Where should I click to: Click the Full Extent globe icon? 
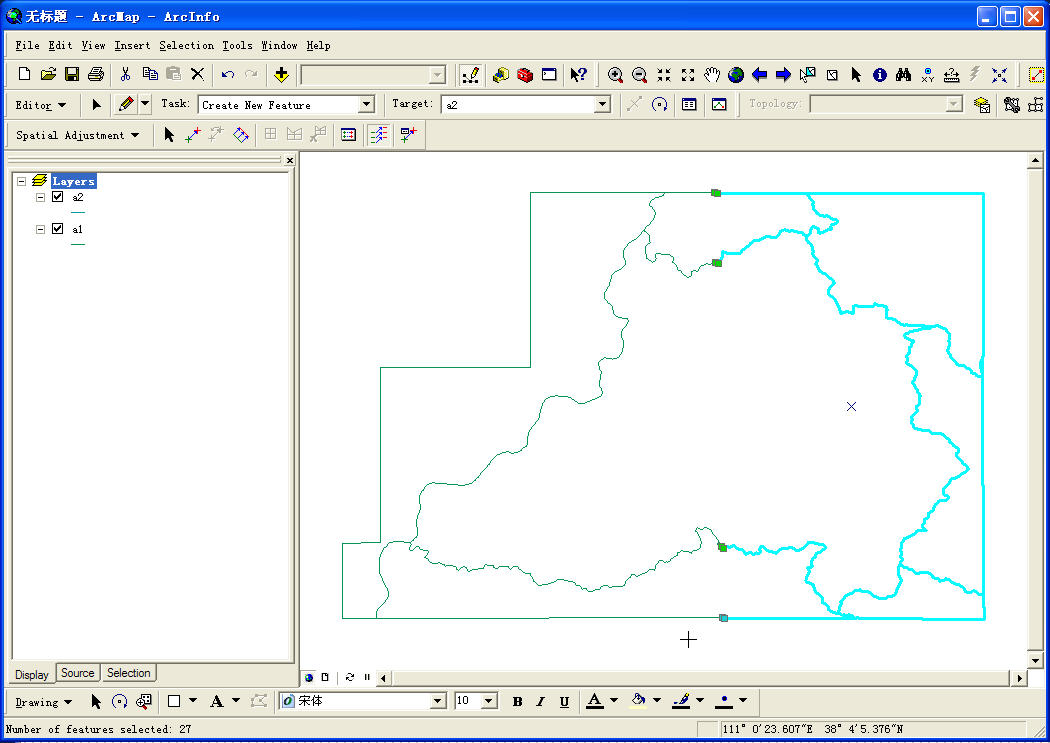point(736,75)
